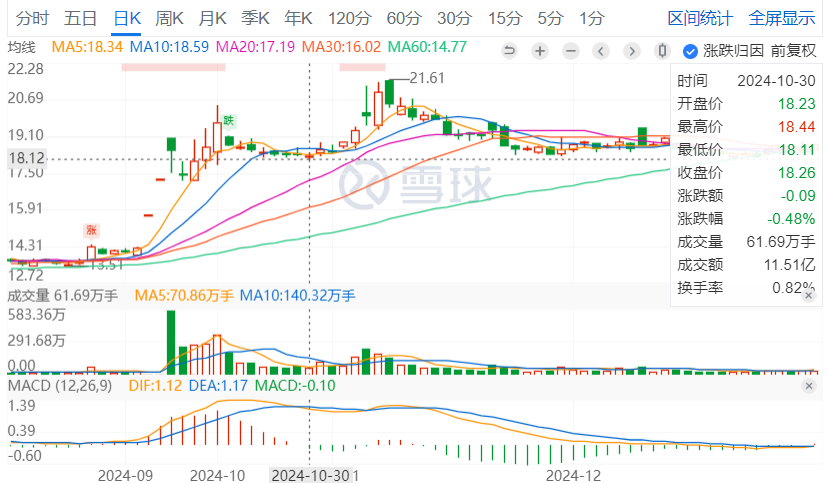This screenshot has width=831, height=483.
Task: Switch to 30分 minute chart
Action: 454,19
